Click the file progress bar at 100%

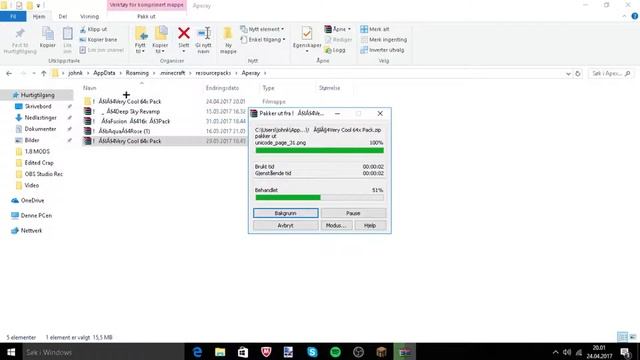[320, 151]
